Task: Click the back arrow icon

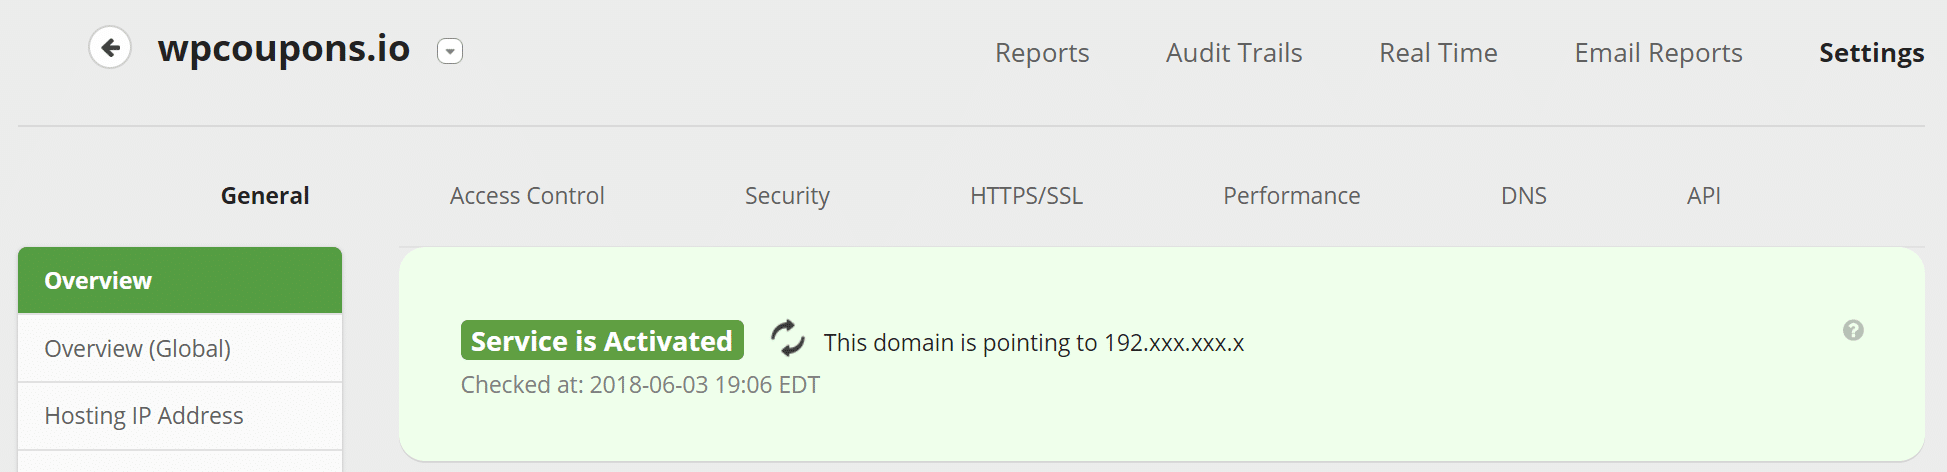Action: click(110, 47)
